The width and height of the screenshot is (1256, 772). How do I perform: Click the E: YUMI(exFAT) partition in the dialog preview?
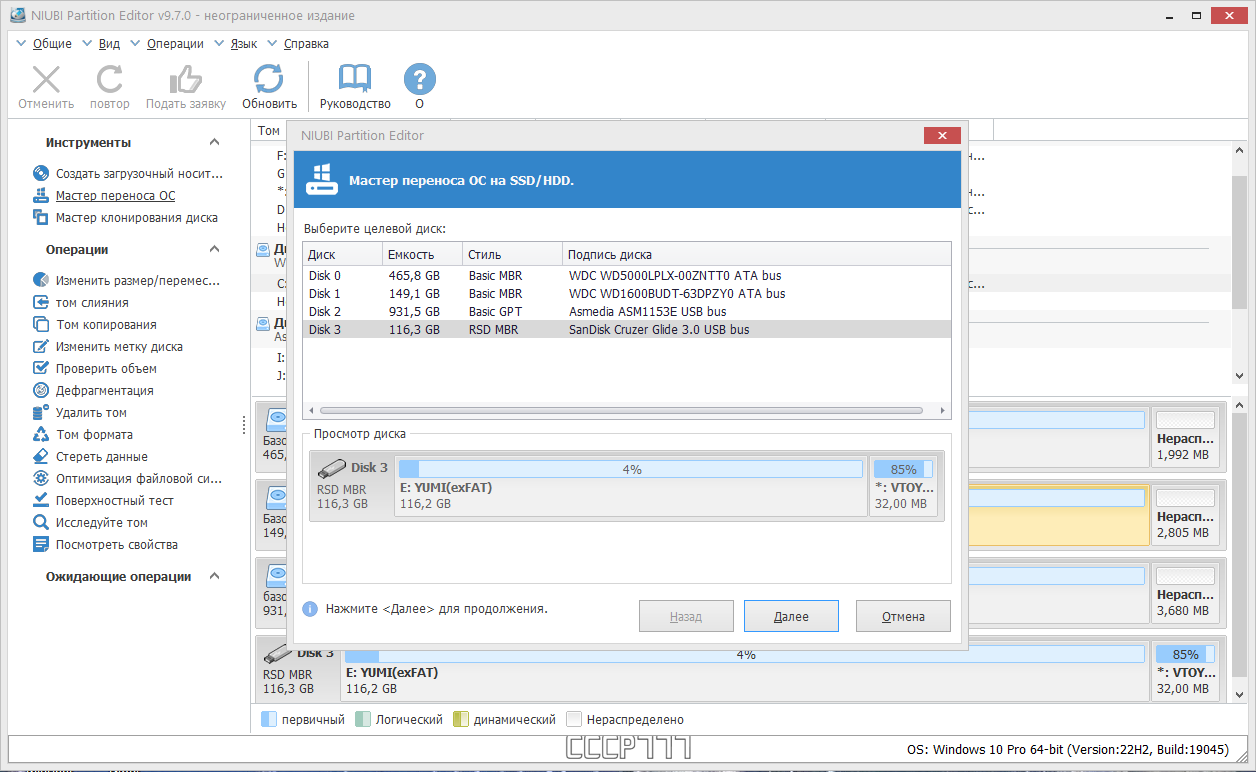(631, 486)
